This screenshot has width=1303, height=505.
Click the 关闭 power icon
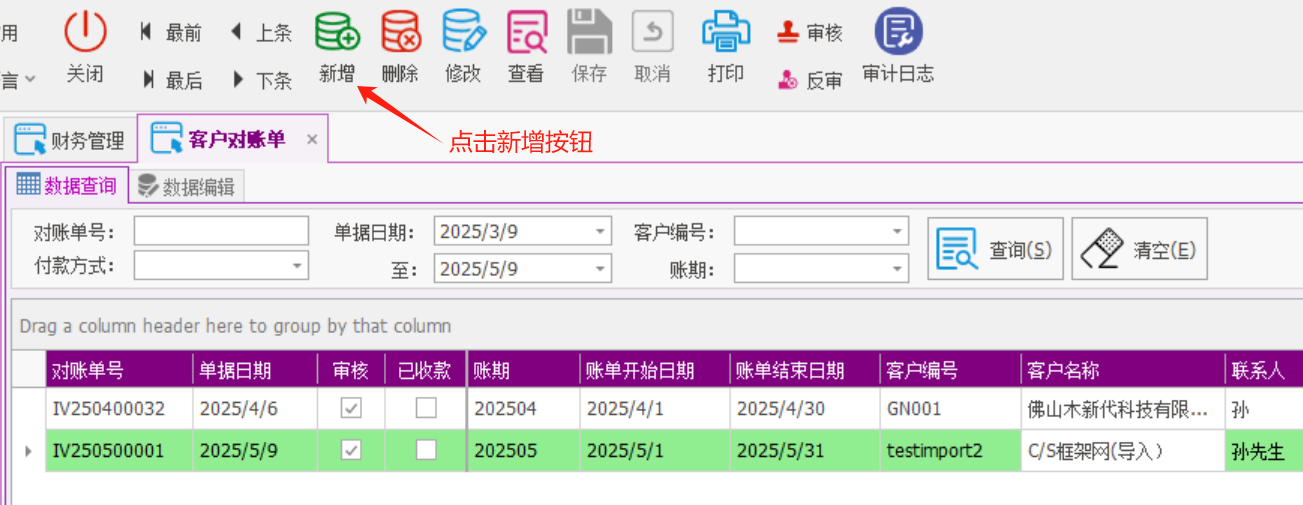[x=85, y=31]
